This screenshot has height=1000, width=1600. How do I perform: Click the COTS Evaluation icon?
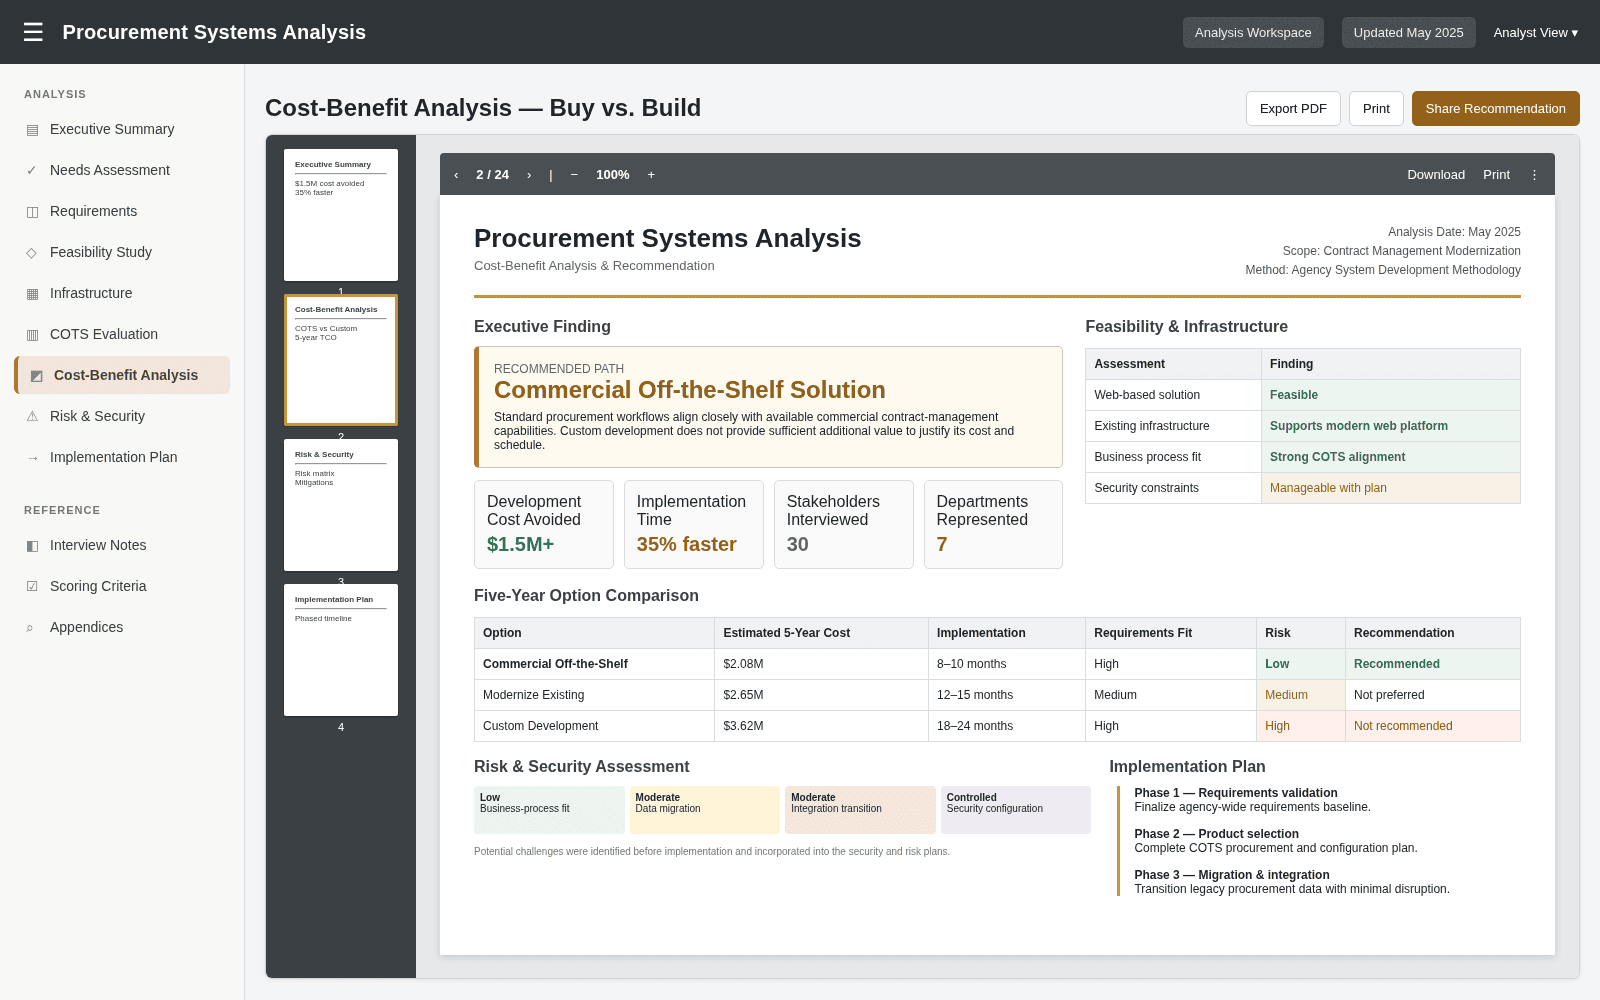32,335
